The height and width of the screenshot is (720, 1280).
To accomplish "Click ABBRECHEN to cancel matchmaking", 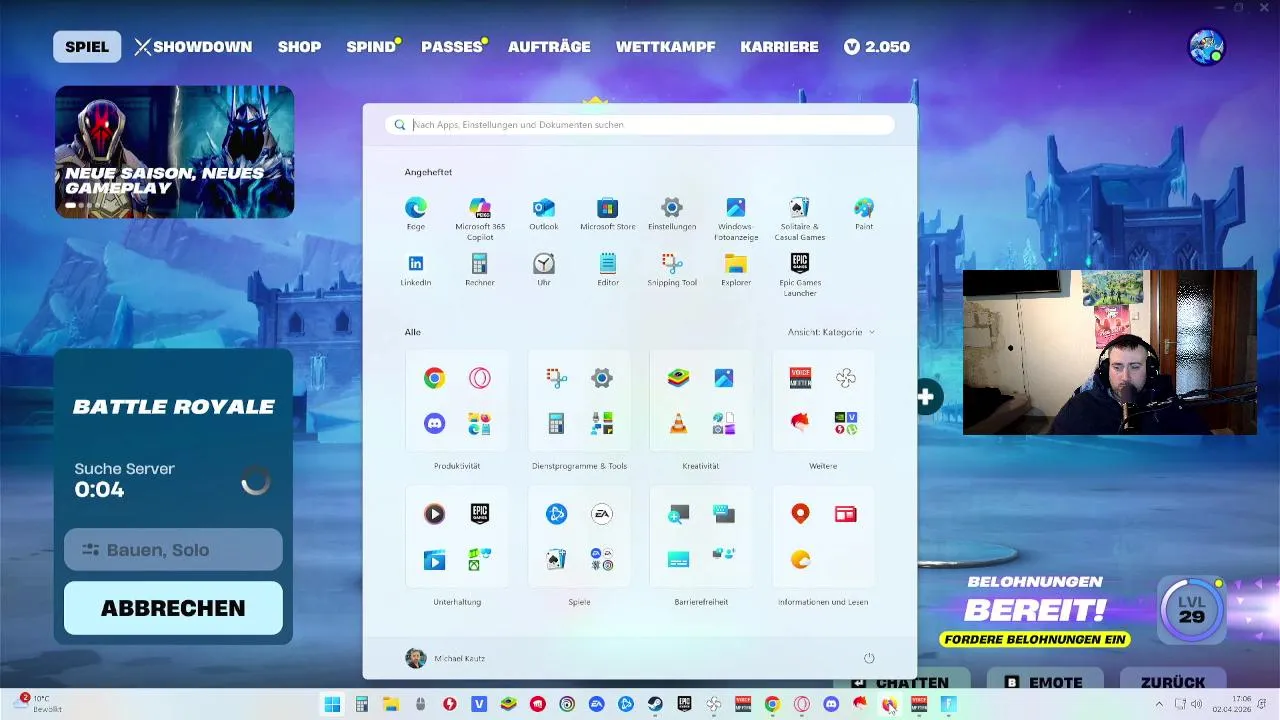I will 173,608.
